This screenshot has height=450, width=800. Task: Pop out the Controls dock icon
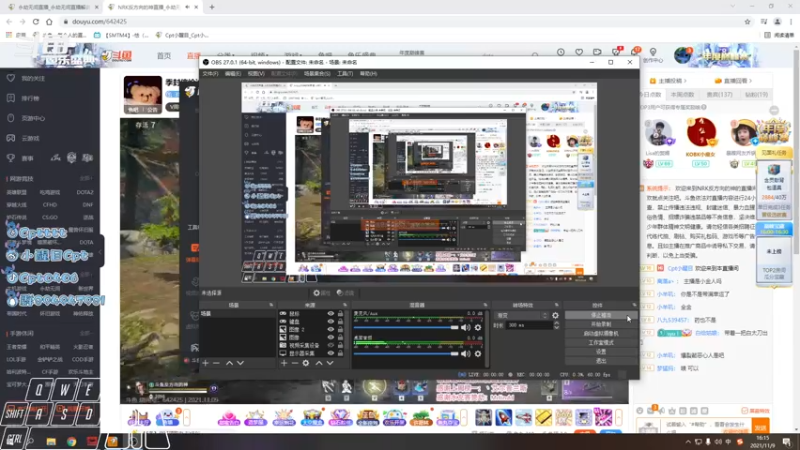(634, 305)
